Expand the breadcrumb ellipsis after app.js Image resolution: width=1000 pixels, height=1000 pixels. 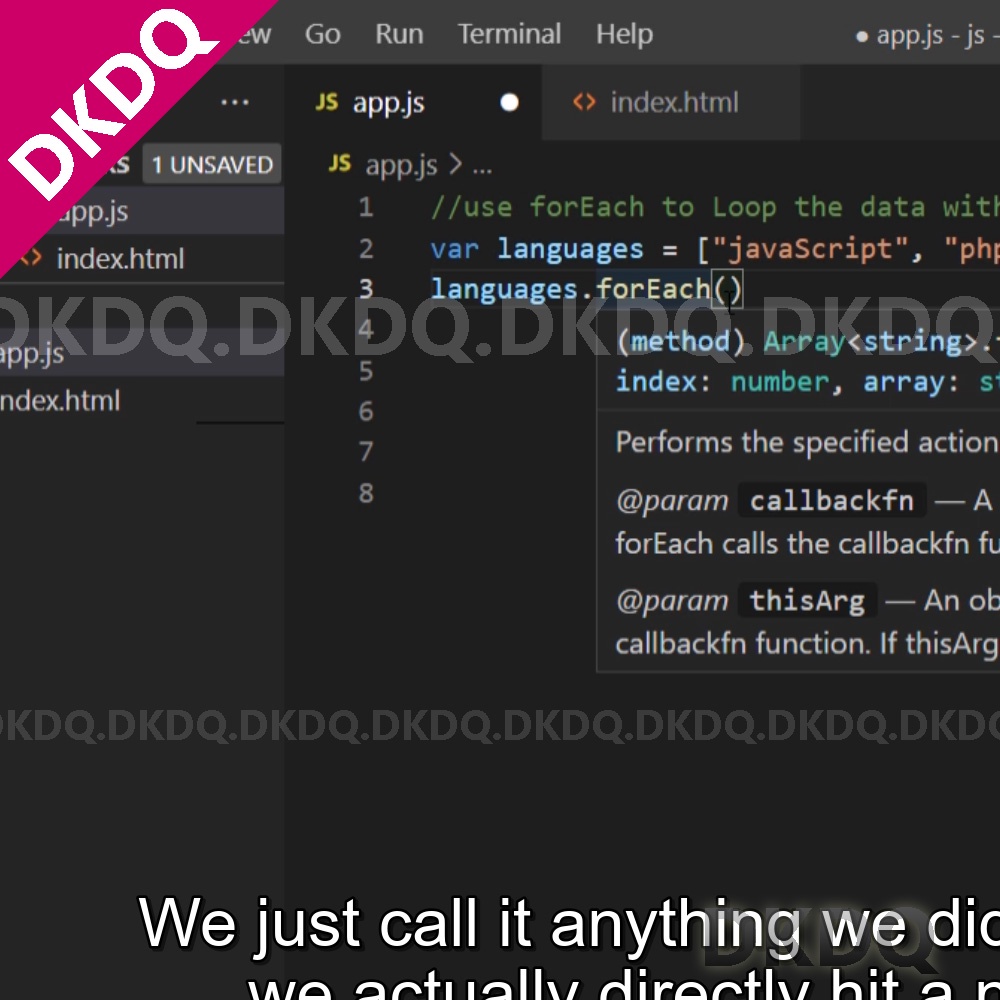[x=481, y=165]
